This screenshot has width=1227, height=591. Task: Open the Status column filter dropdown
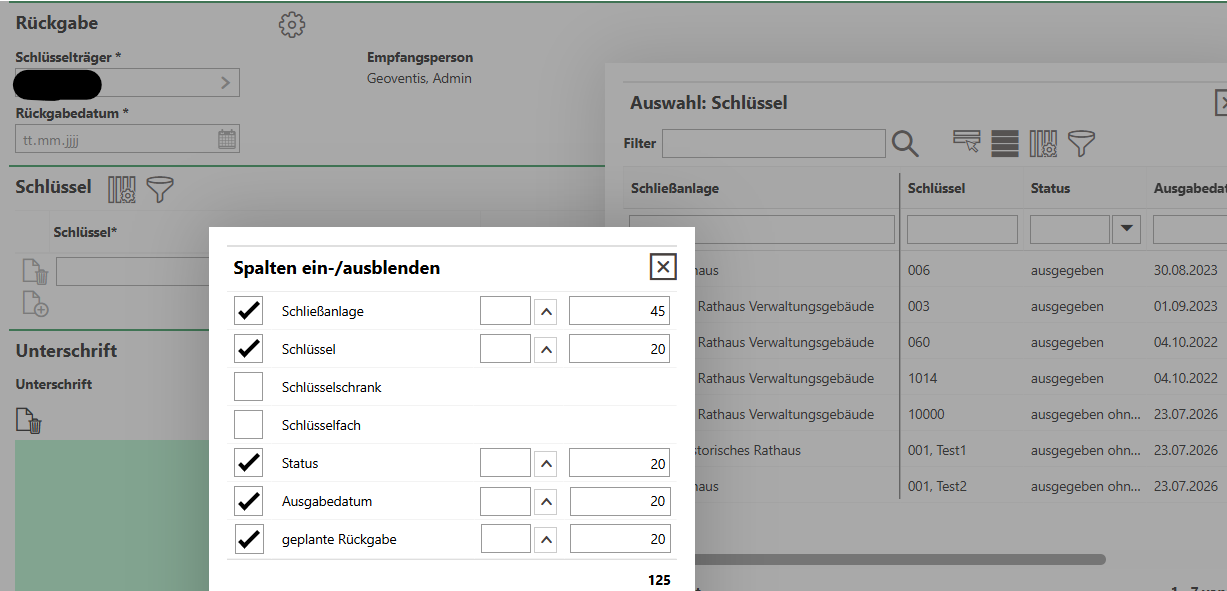click(1127, 229)
